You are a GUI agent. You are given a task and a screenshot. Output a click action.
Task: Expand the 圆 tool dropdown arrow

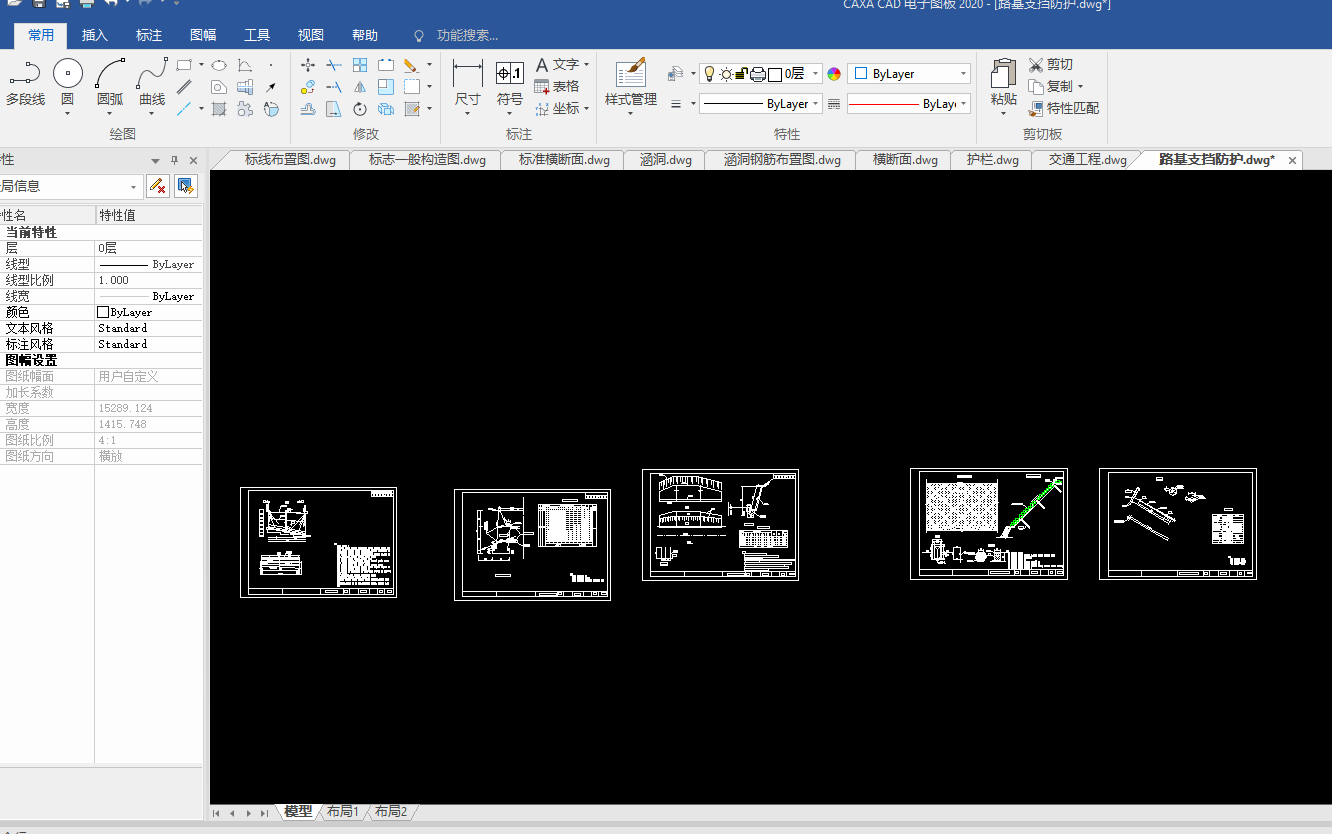[67, 113]
